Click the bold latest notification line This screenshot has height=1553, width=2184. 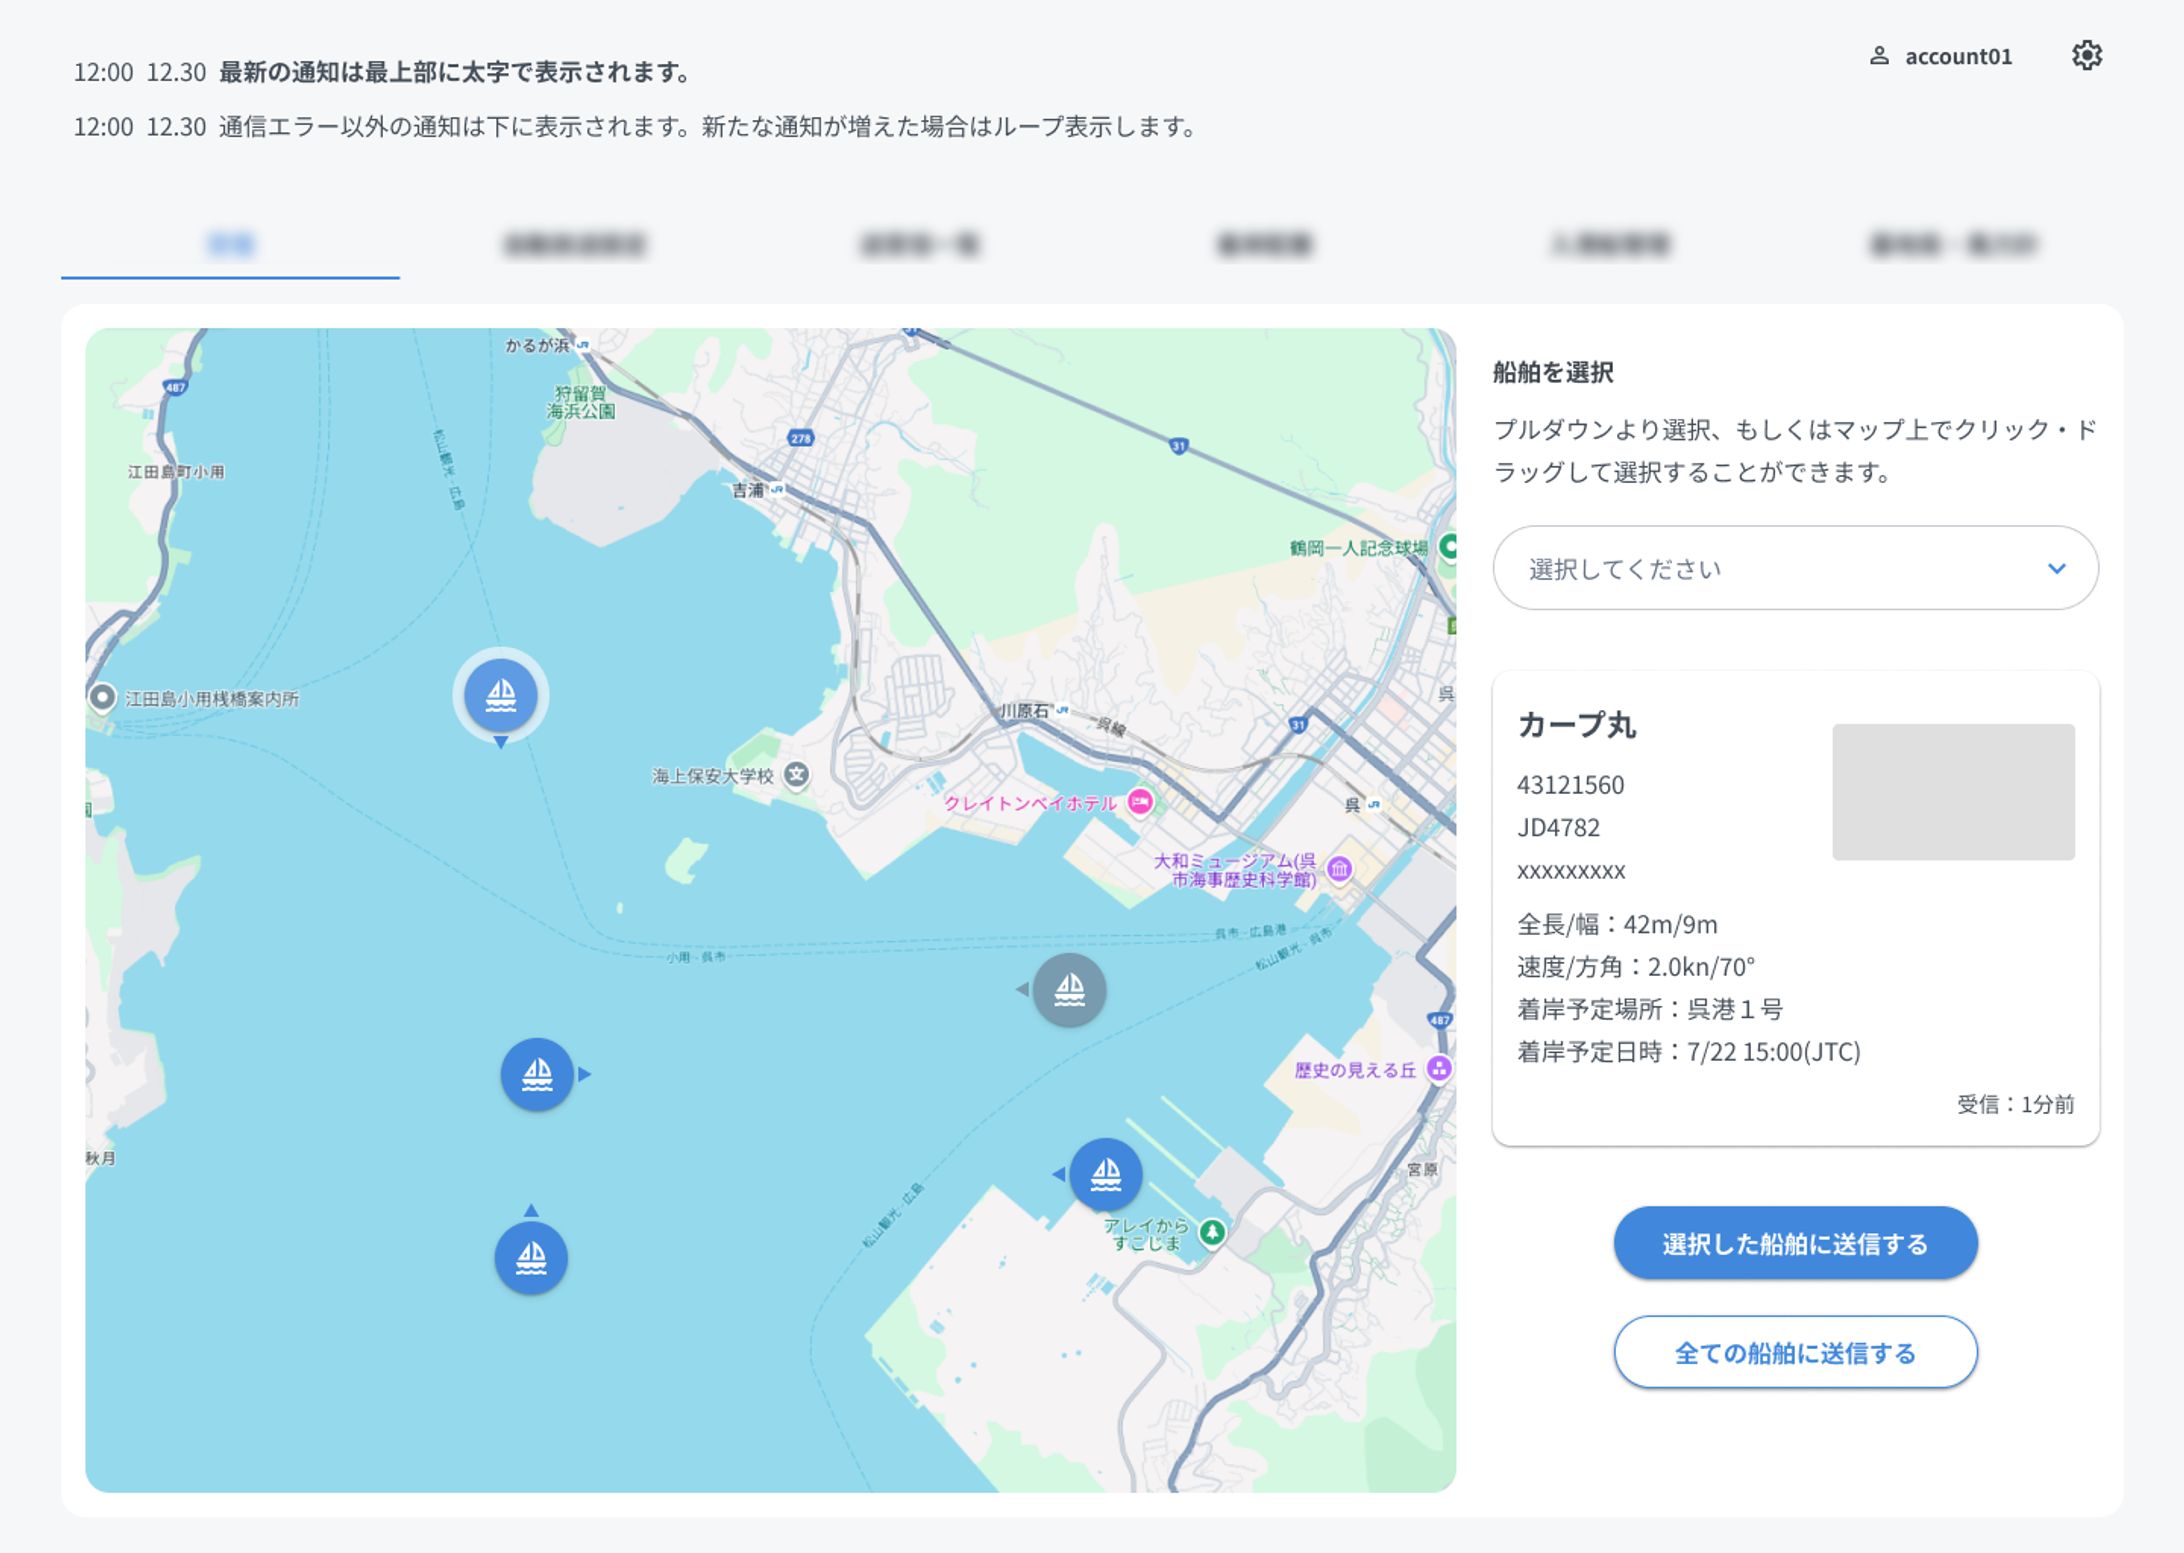(454, 72)
